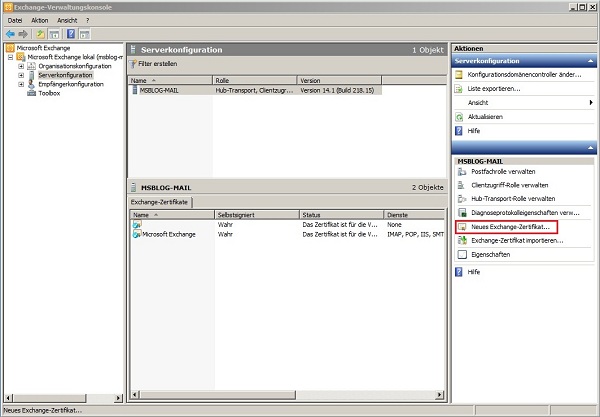Click Neues Exchange-Zertifikat action
This screenshot has width=600, height=417.
(x=510, y=227)
